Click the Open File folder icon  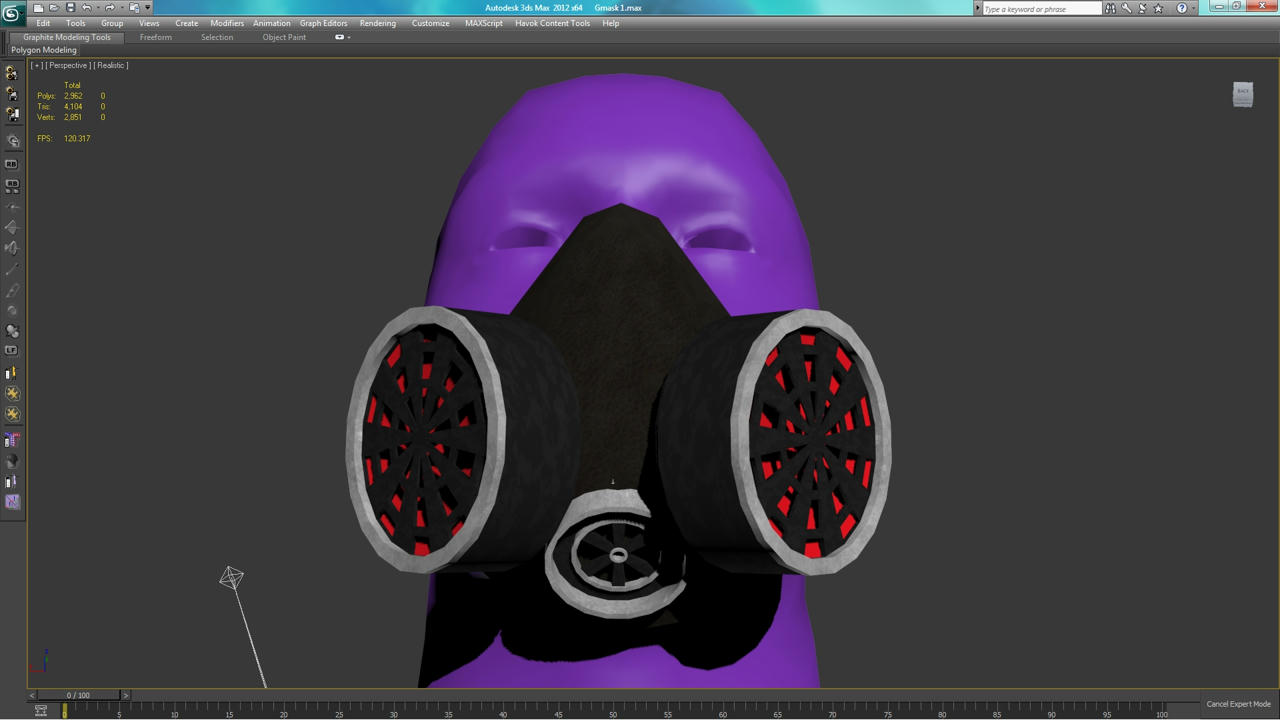tap(54, 8)
